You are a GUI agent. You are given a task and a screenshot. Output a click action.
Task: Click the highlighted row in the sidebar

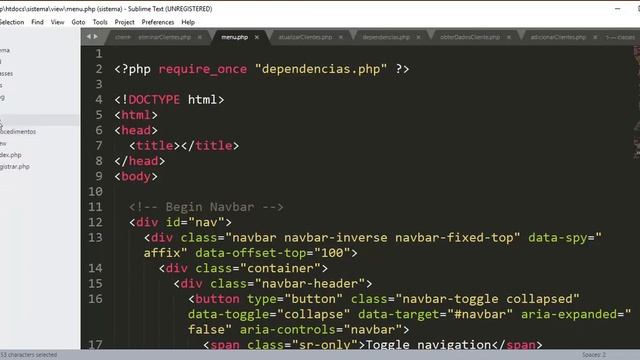(x=40, y=120)
